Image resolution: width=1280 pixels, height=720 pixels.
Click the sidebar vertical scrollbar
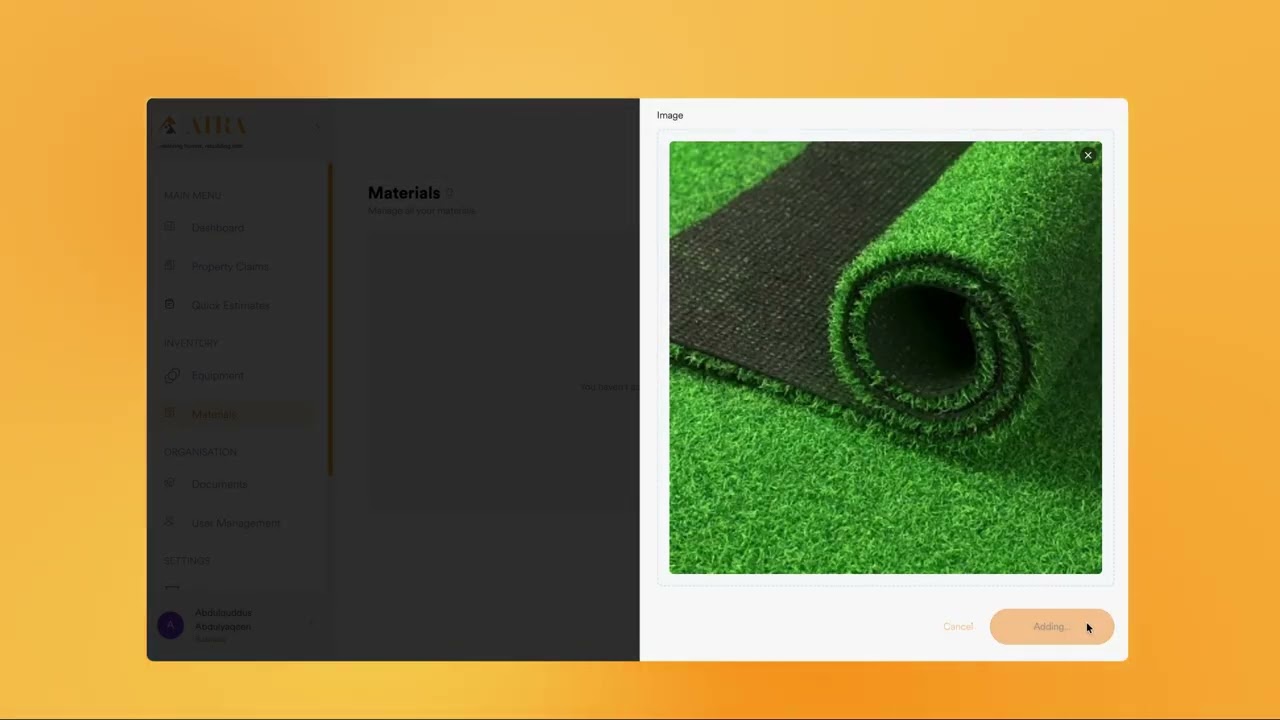330,320
